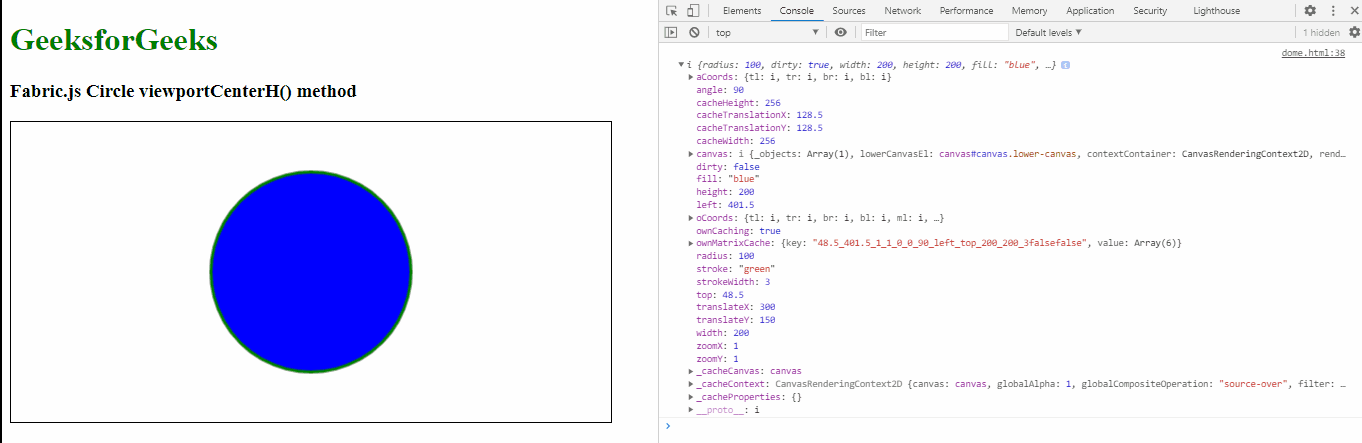Switch to the Memory tab
Image resolution: width=1362 pixels, height=443 pixels.
click(1029, 10)
